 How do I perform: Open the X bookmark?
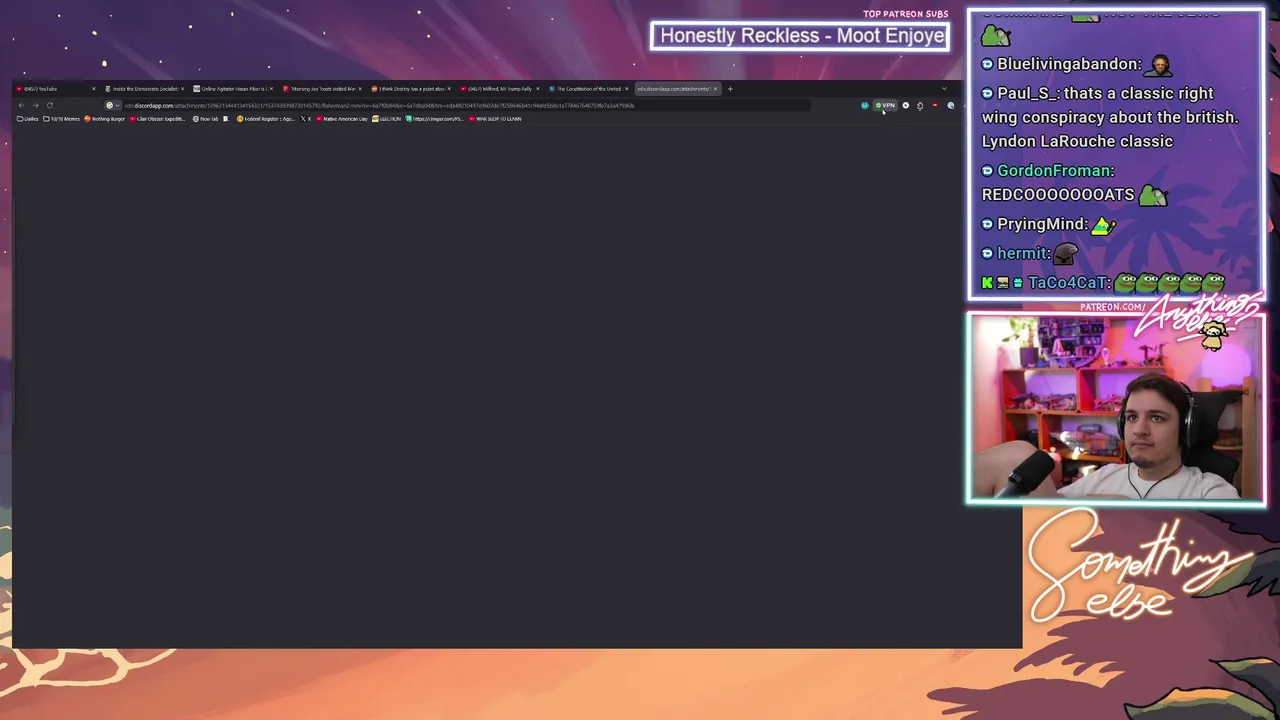click(306, 119)
